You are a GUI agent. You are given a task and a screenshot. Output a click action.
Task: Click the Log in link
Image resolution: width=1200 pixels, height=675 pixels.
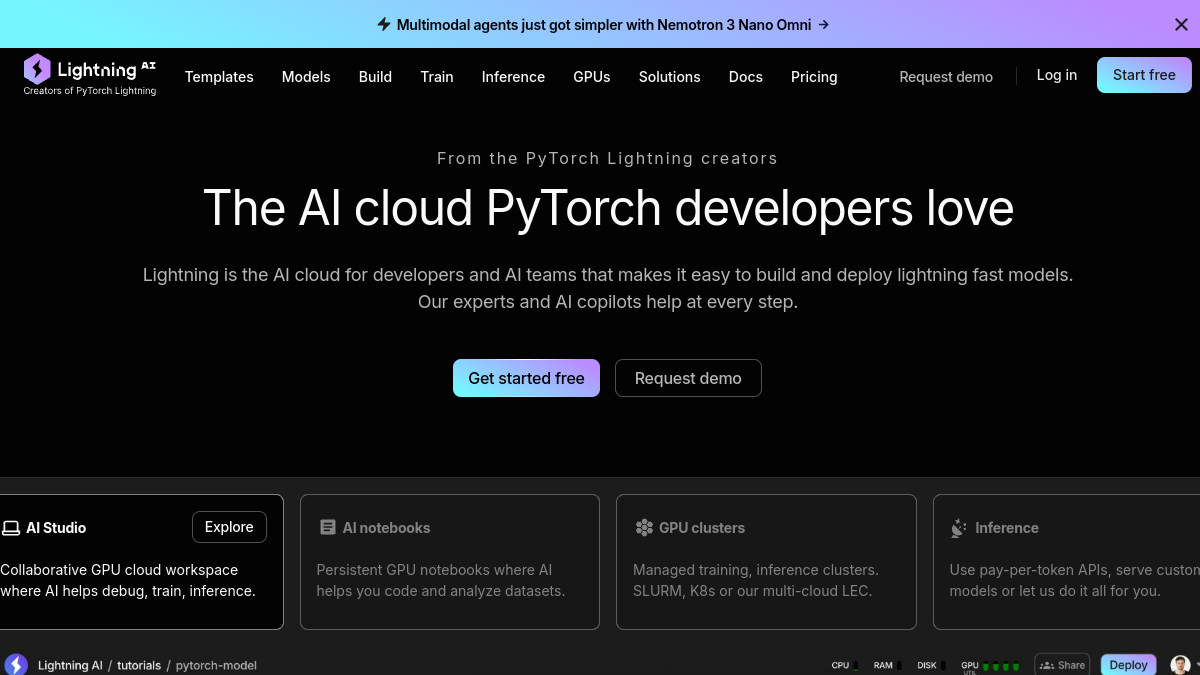pyautogui.click(x=1057, y=75)
